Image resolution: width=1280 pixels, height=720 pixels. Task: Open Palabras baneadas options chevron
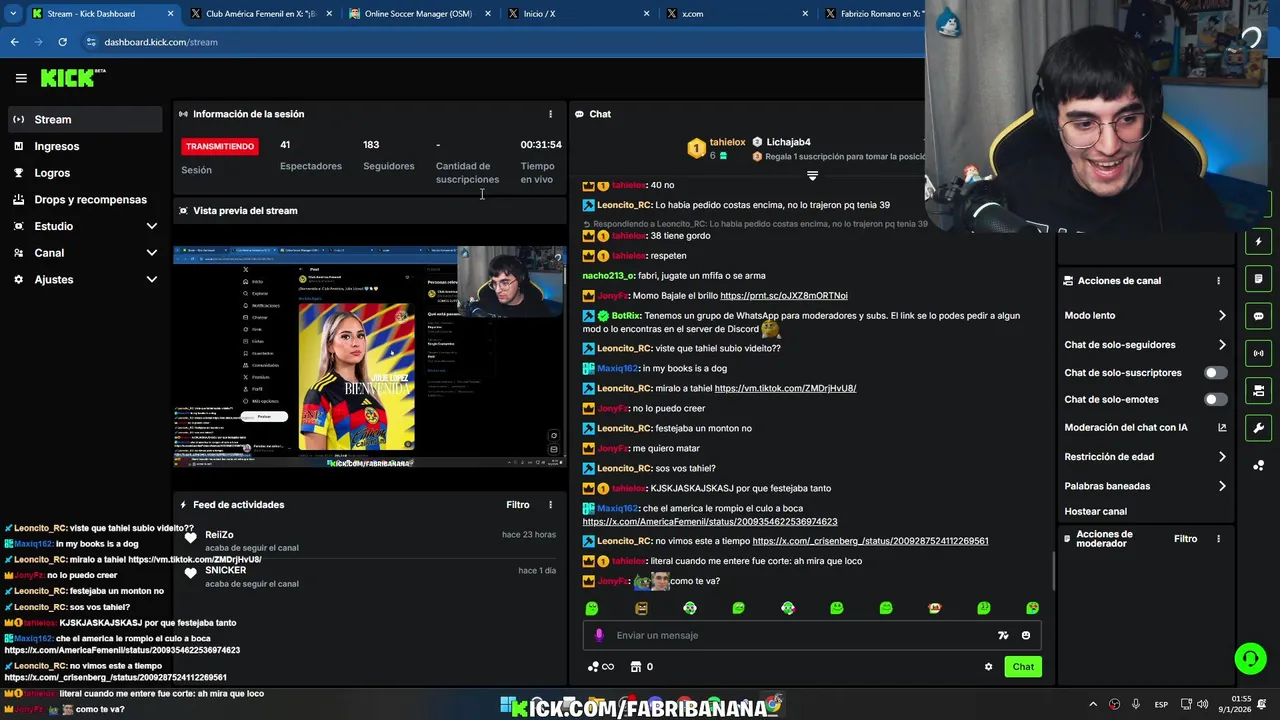pyautogui.click(x=1222, y=486)
